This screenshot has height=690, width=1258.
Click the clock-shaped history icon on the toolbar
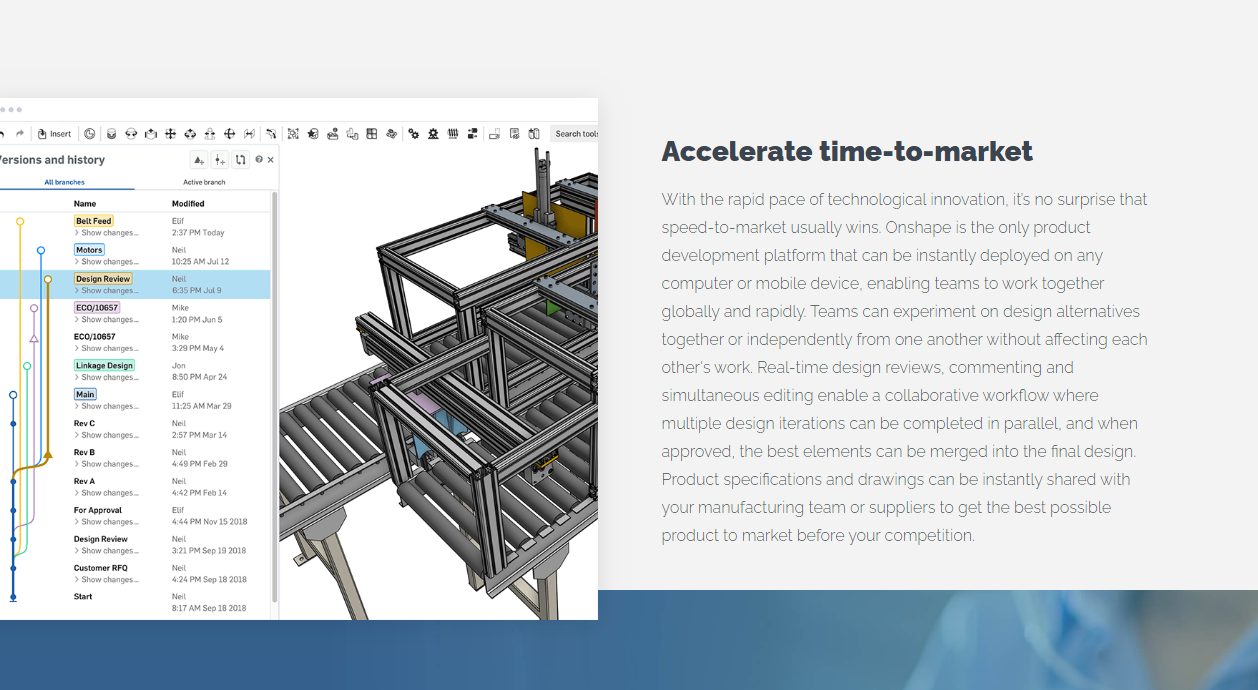click(89, 133)
